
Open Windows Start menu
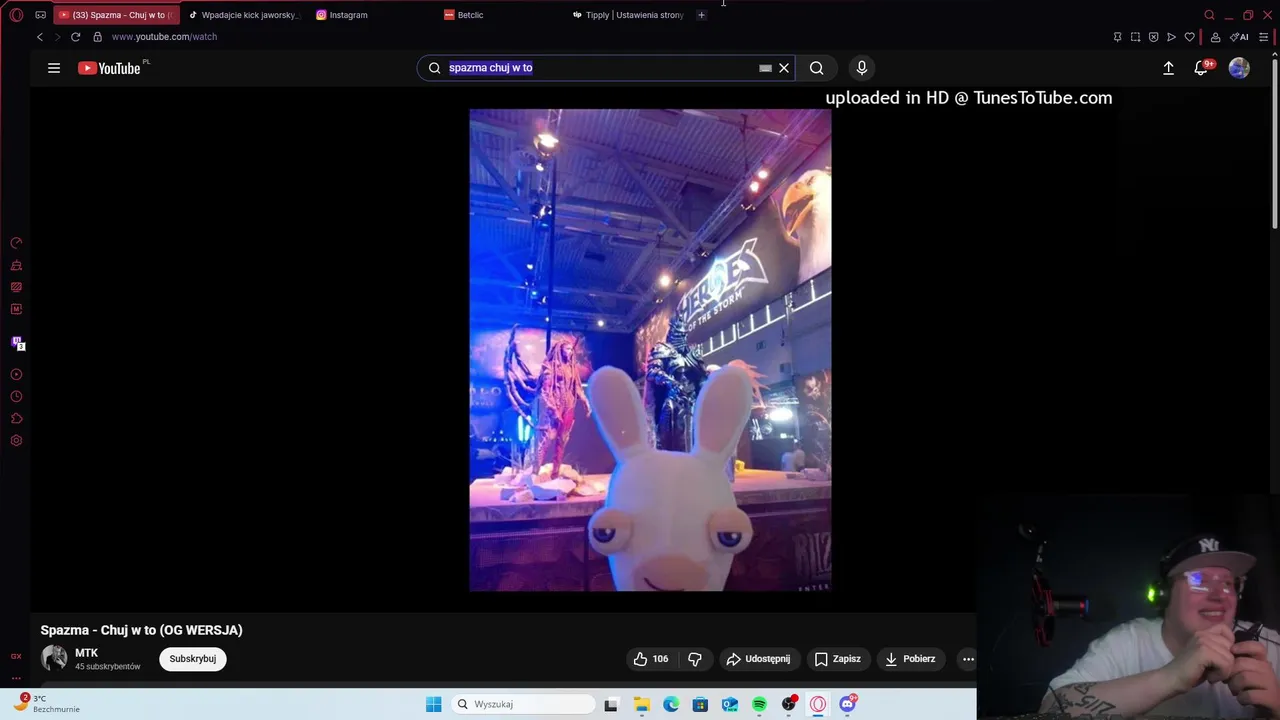433,704
